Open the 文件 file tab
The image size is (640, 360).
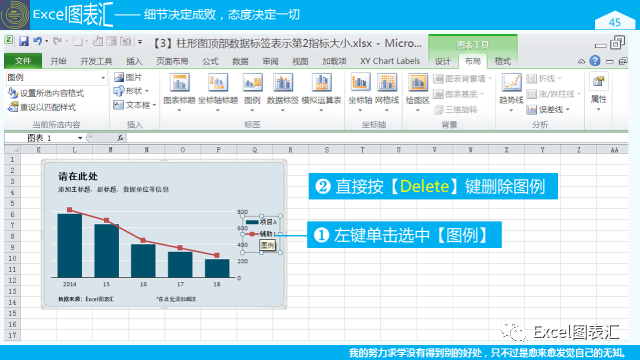point(23,61)
